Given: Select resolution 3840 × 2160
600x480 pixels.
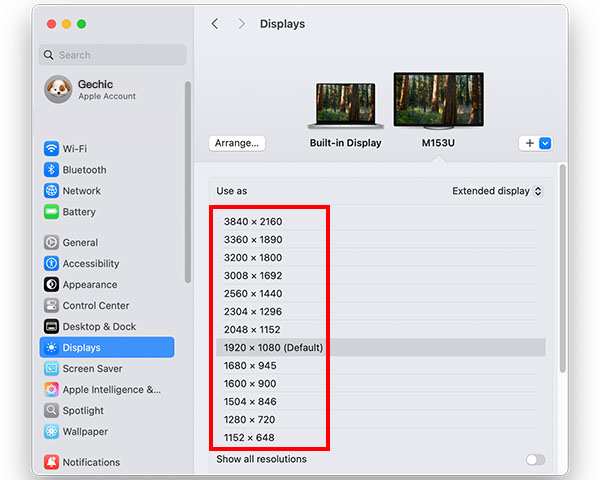Looking at the screenshot, I should tap(381, 221).
